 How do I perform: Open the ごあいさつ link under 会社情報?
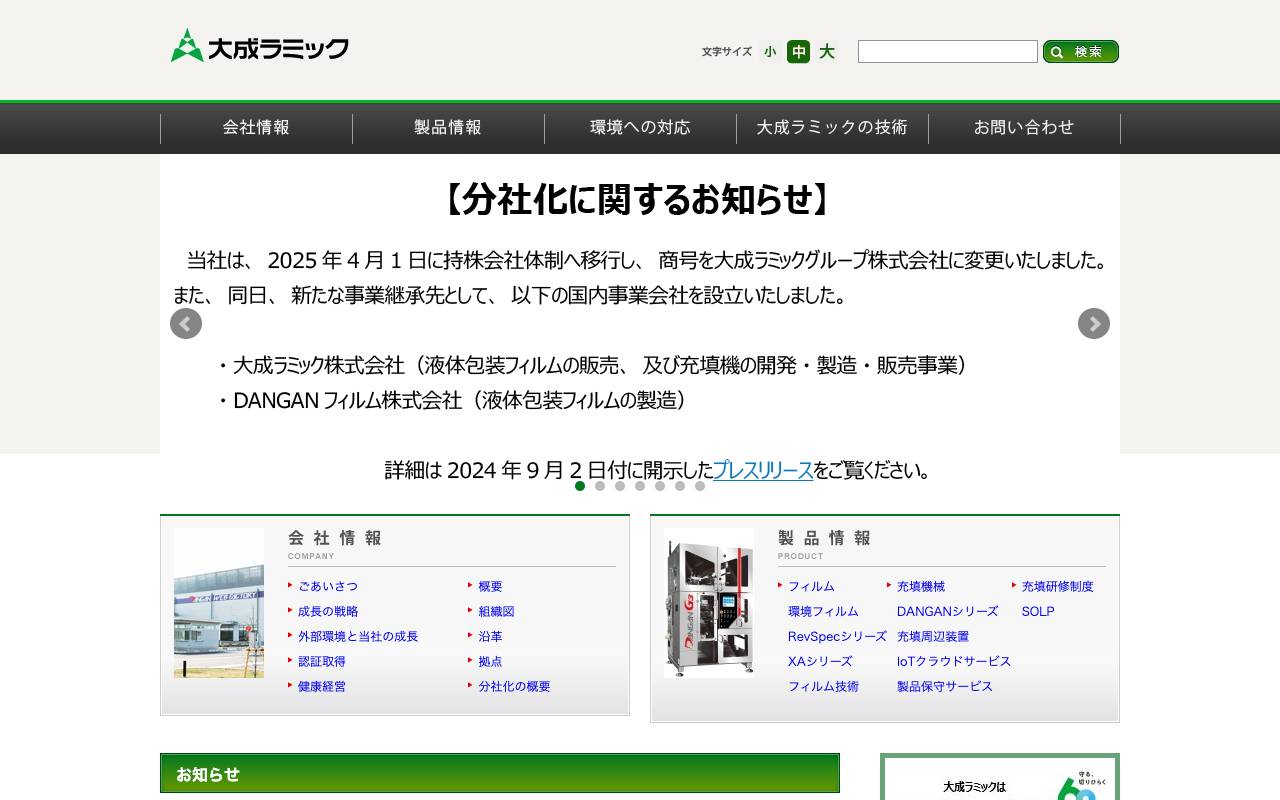coord(327,586)
